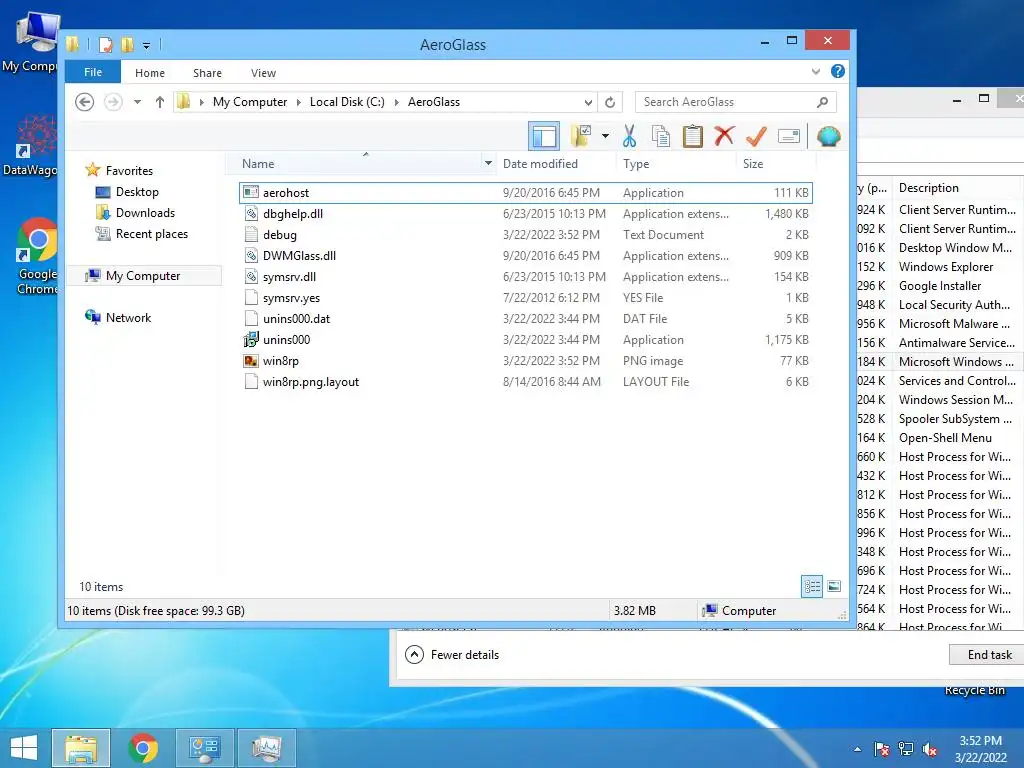This screenshot has height=768, width=1024.
Task: Click the Action Center flag tray icon
Action: (x=881, y=749)
